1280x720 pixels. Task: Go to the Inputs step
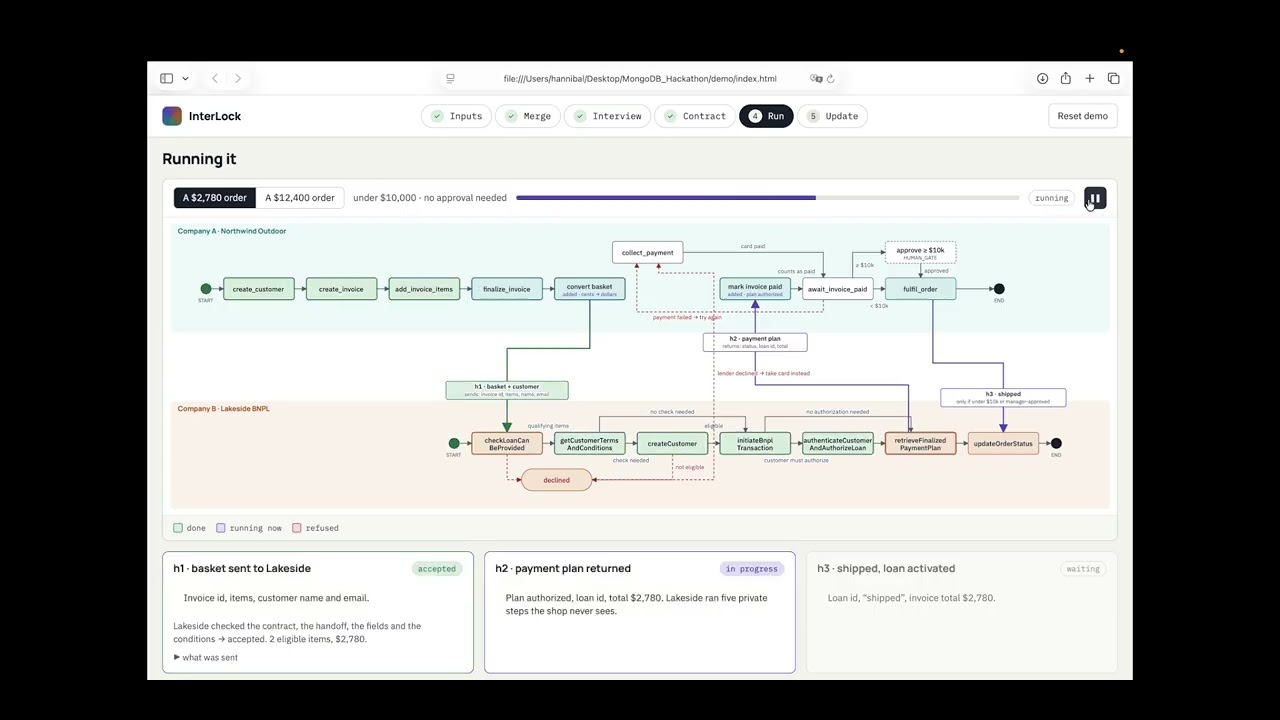(x=457, y=116)
